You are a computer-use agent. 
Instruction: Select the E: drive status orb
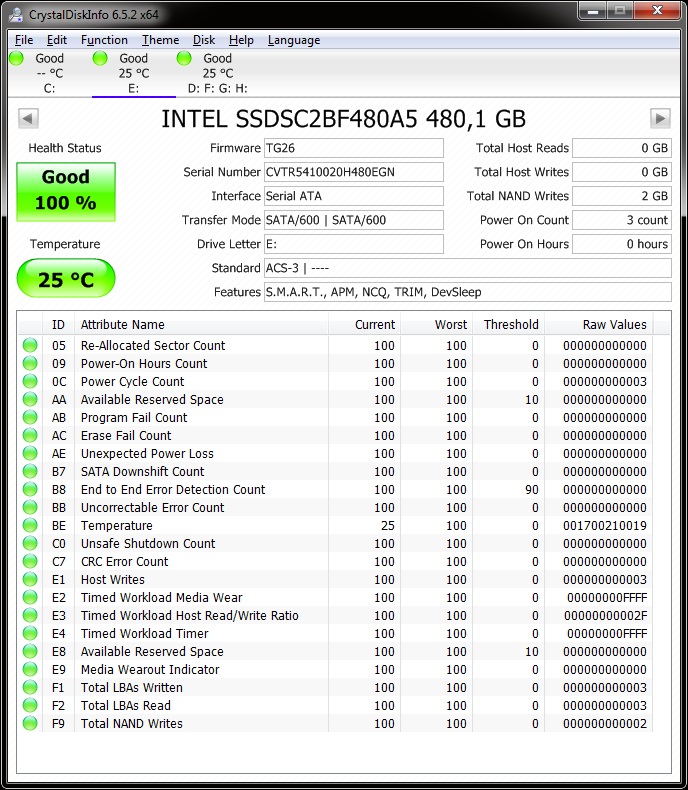click(x=101, y=59)
